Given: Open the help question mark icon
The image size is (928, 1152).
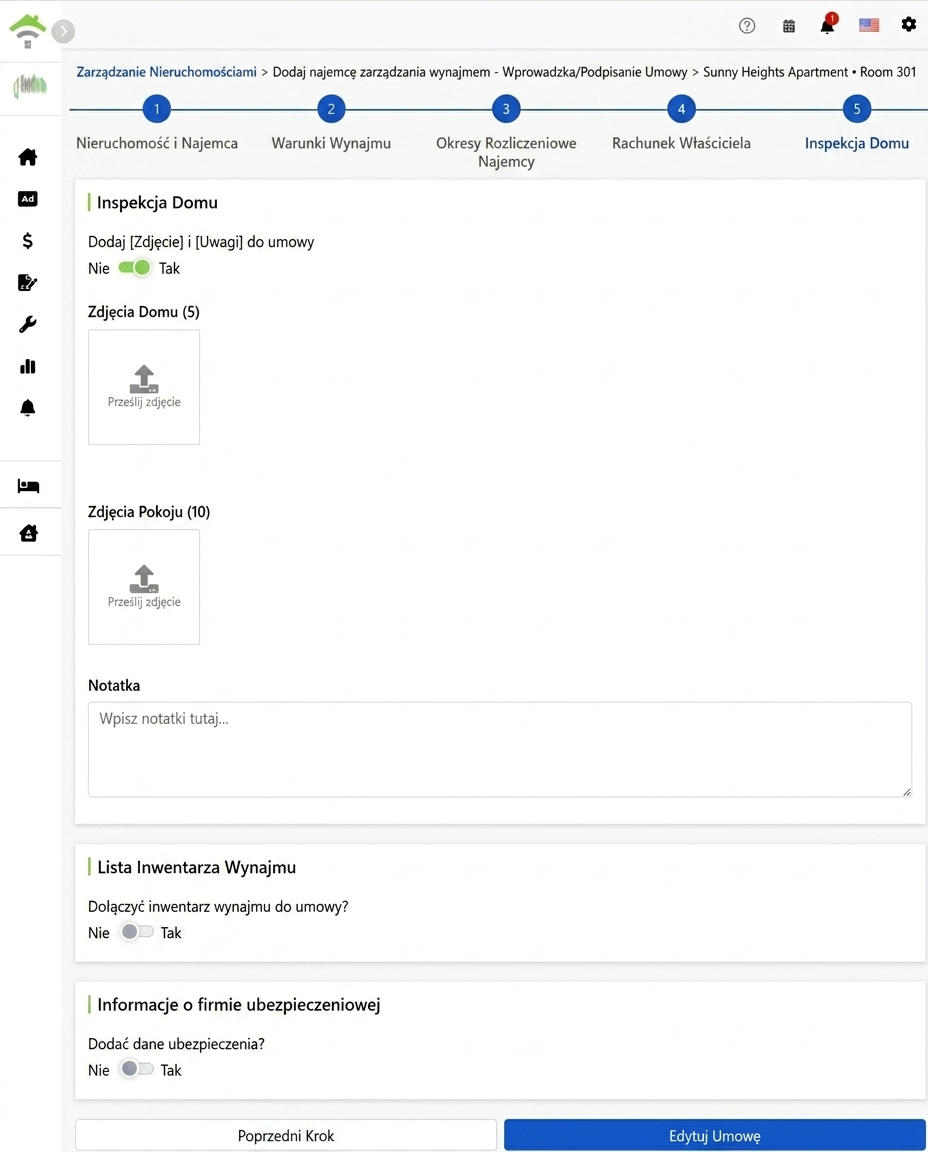Looking at the screenshot, I should [x=747, y=26].
